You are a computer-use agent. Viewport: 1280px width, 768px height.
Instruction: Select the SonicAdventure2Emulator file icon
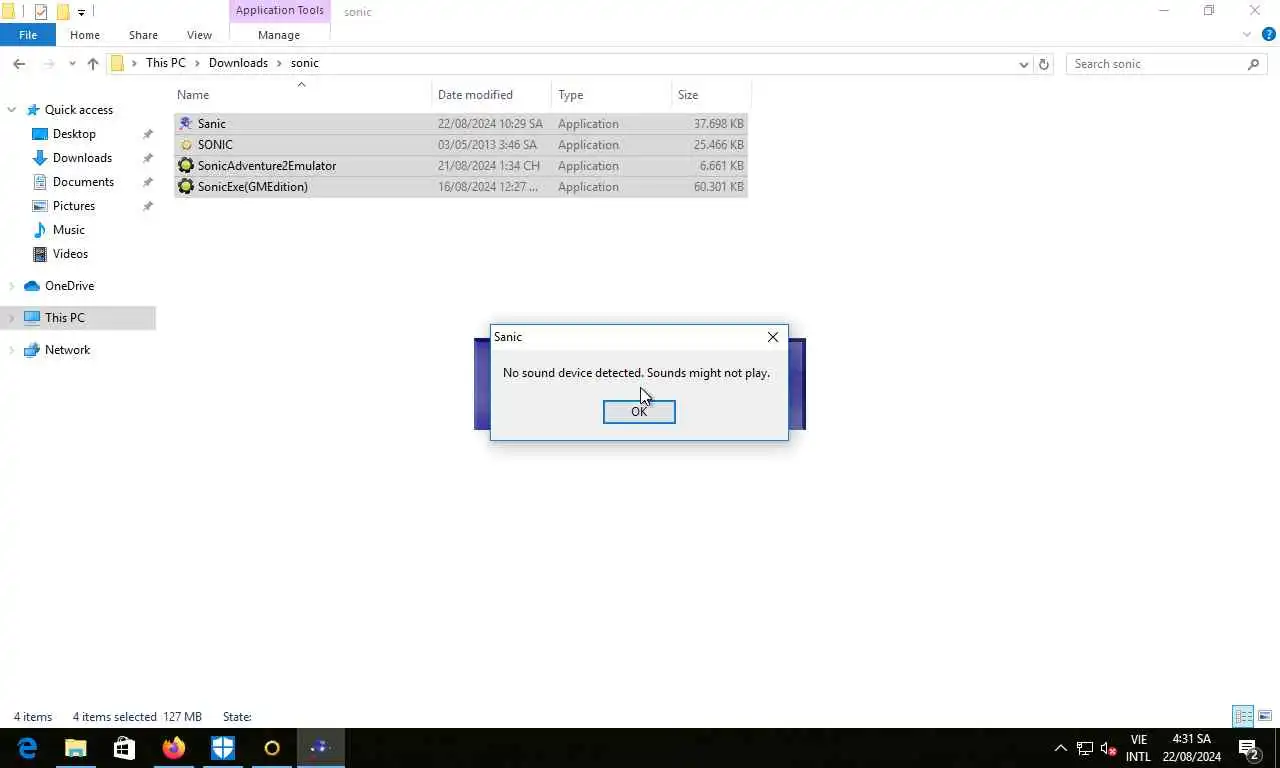185,166
